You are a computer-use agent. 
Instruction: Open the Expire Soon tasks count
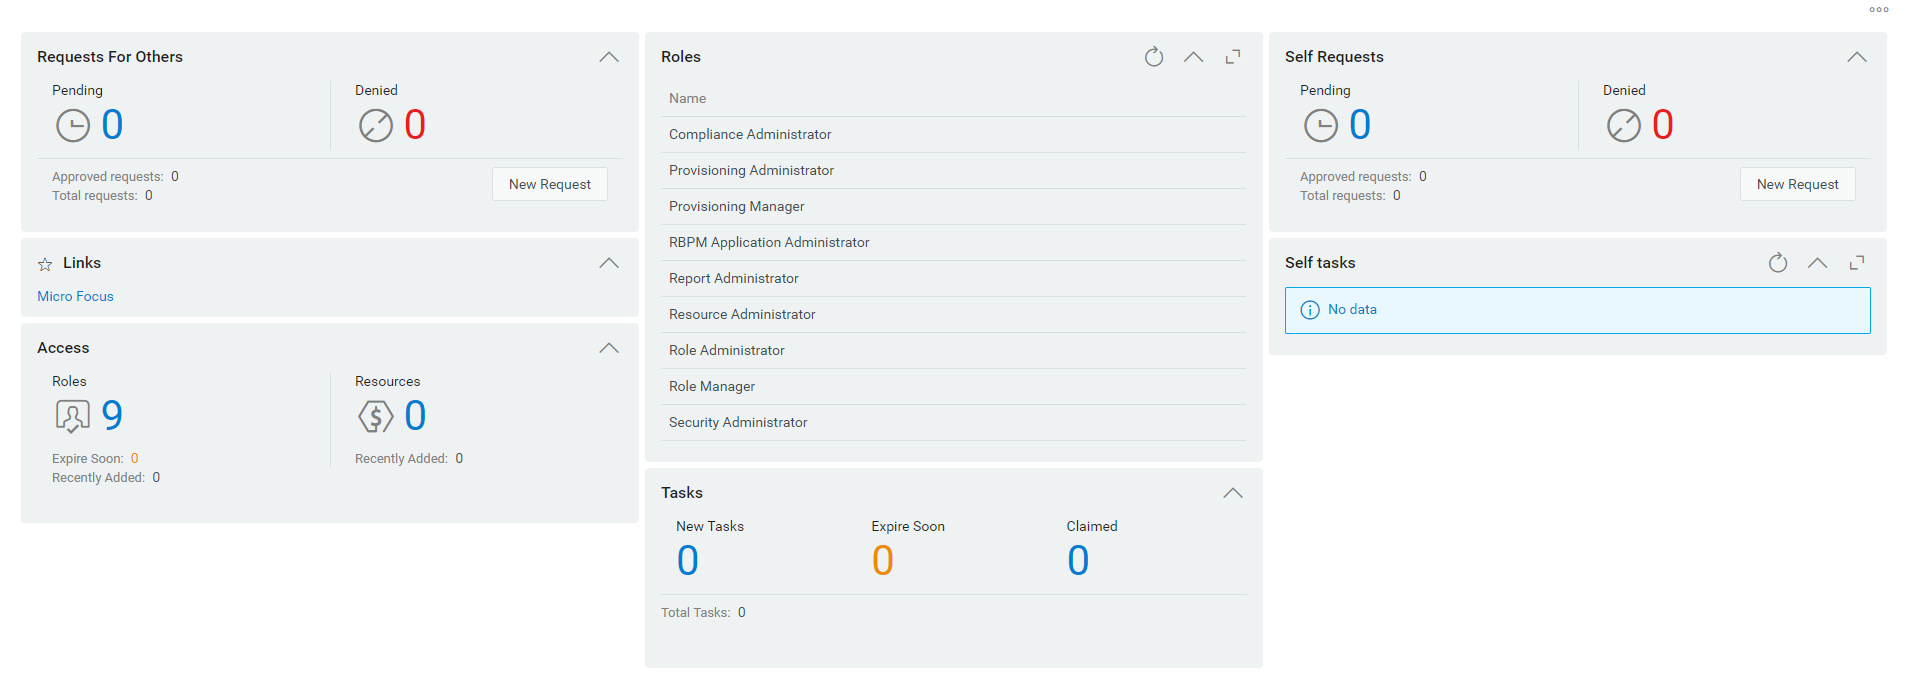[x=882, y=561]
